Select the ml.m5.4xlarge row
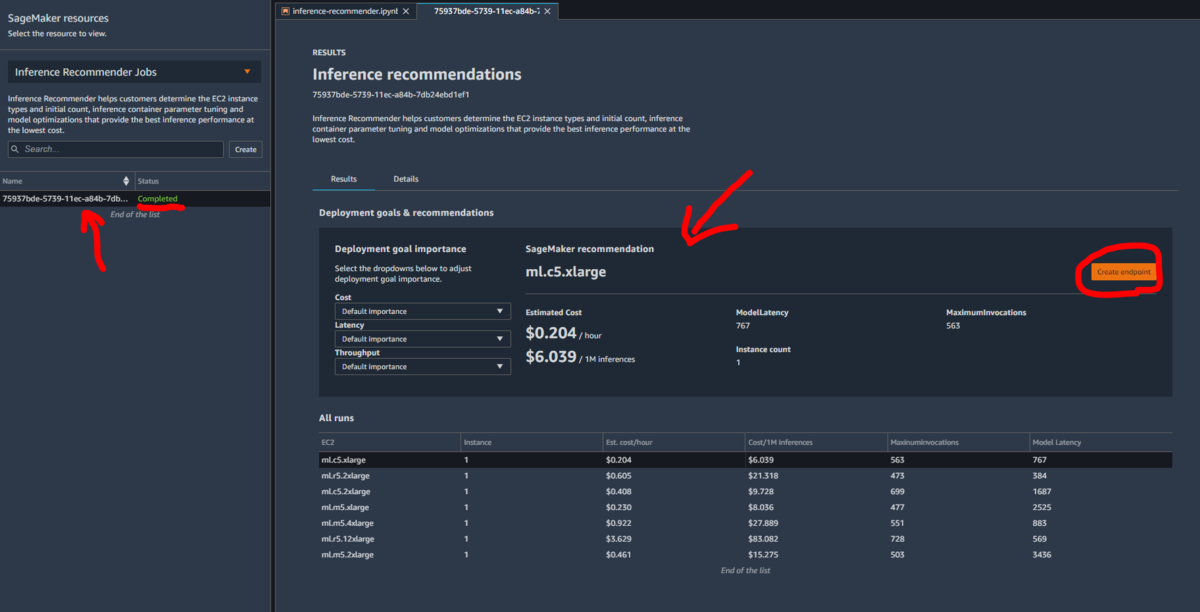1200x612 pixels. (x=745, y=523)
